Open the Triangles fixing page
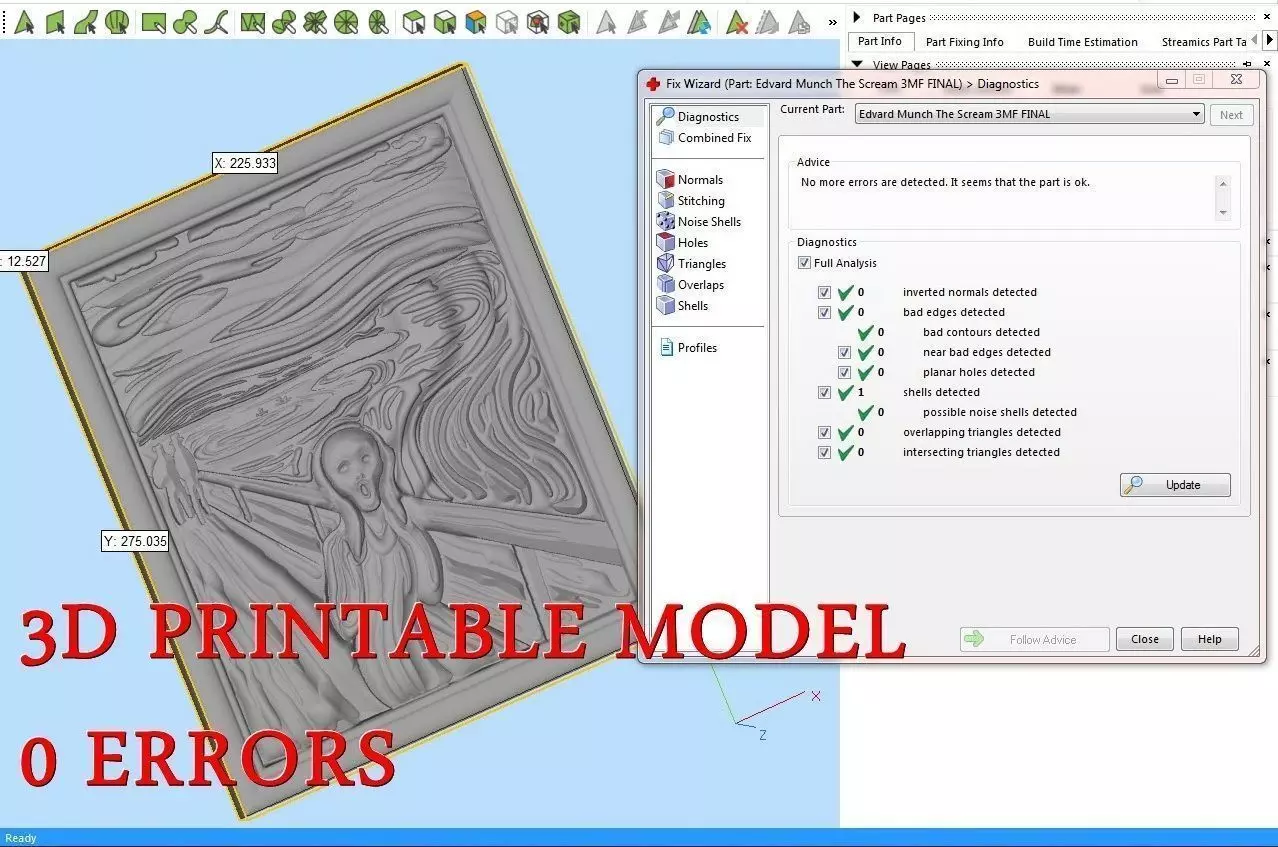Image resolution: width=1278 pixels, height=847 pixels. (x=692, y=264)
